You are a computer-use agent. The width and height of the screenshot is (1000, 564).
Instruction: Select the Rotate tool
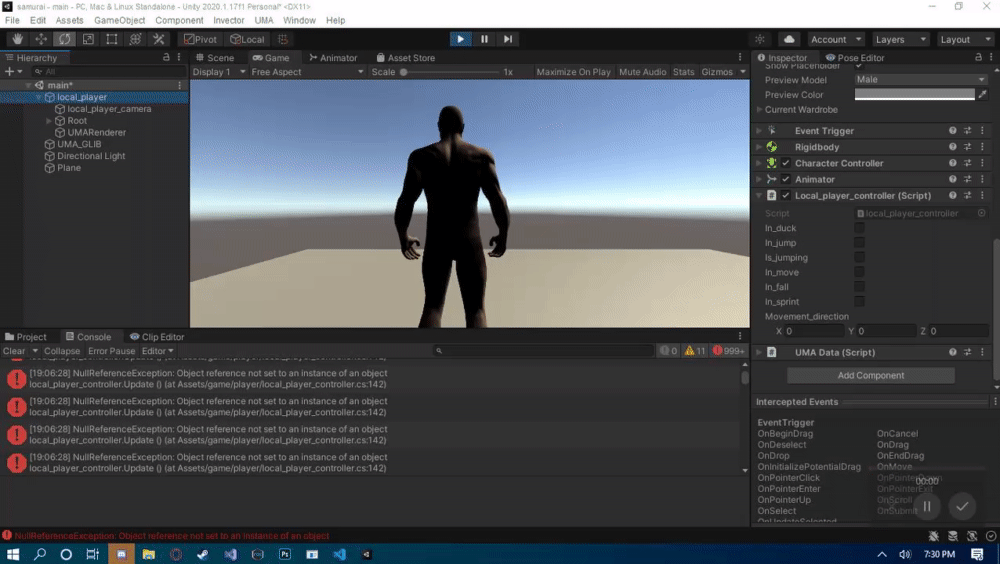pyautogui.click(x=64, y=39)
